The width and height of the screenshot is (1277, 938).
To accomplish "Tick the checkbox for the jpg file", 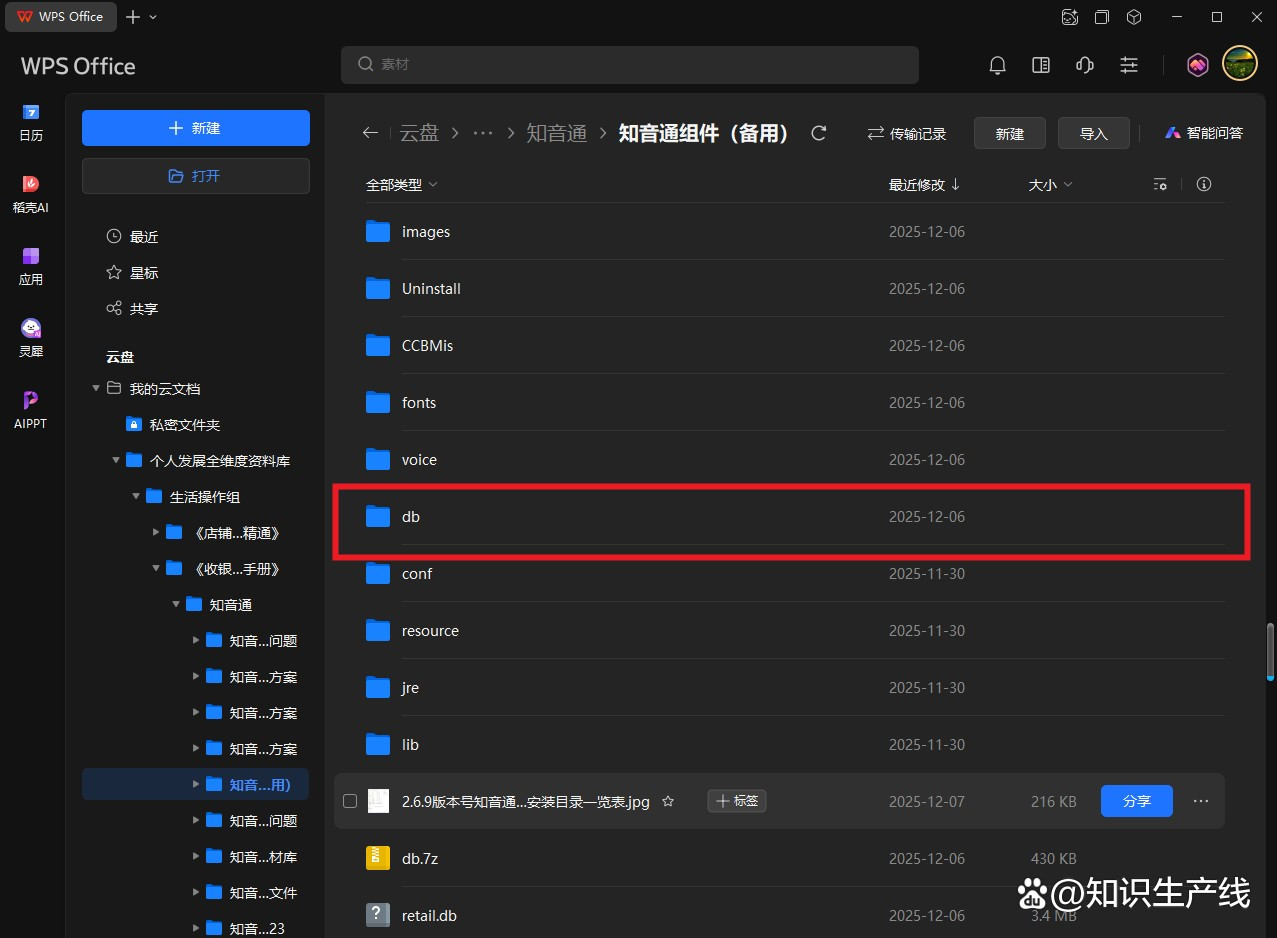I will tap(350, 801).
